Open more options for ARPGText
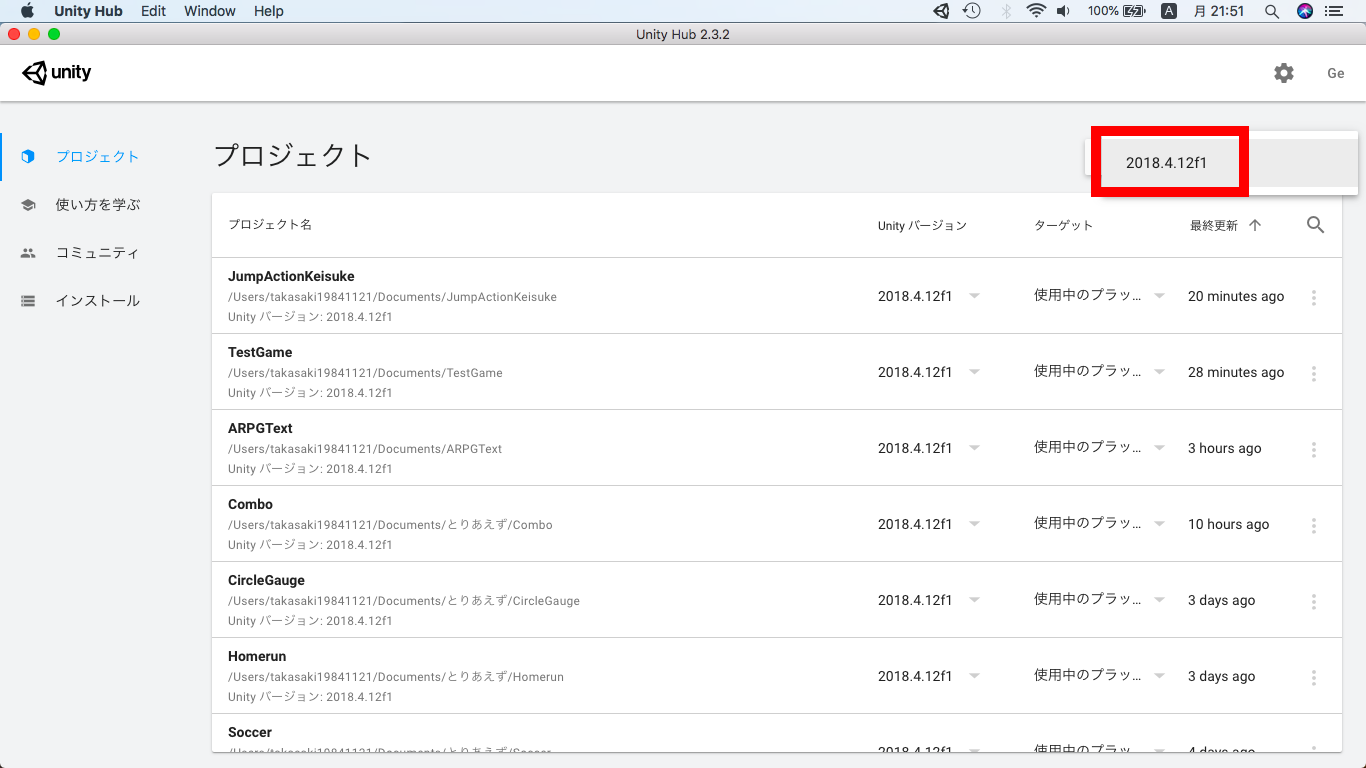Viewport: 1366px width, 768px height. point(1314,449)
